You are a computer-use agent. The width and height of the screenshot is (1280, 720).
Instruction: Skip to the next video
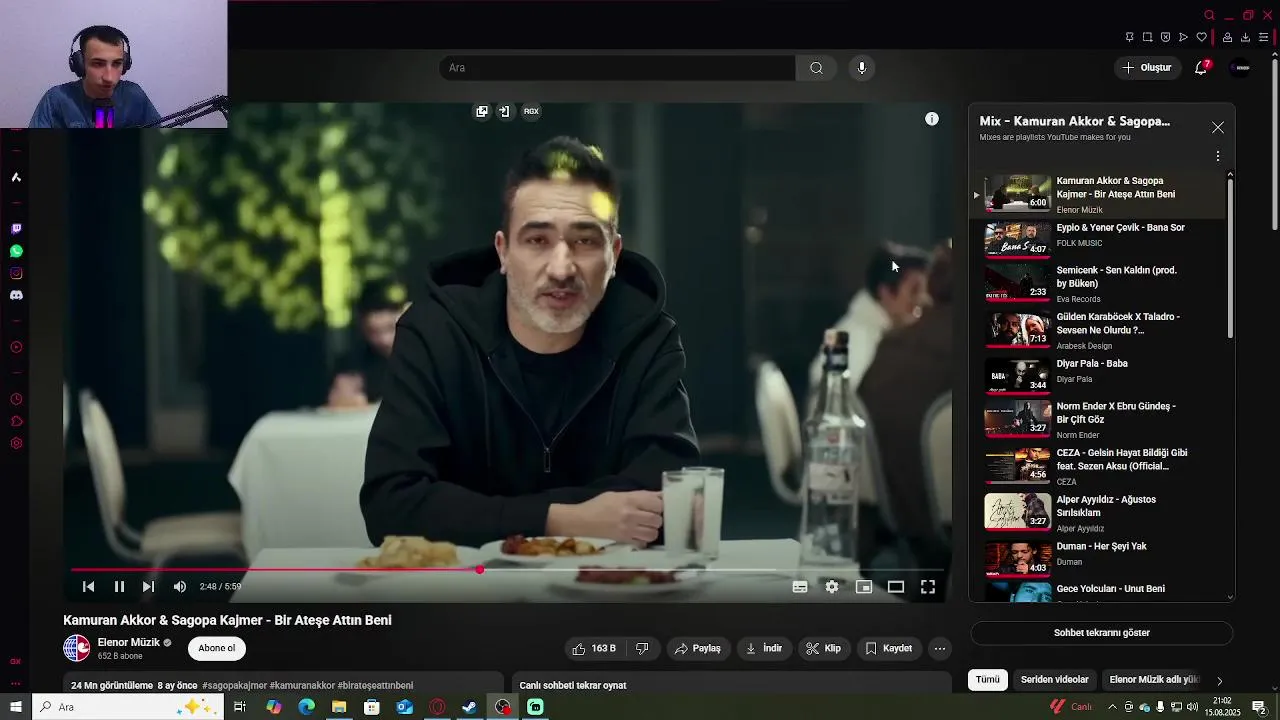click(x=148, y=587)
